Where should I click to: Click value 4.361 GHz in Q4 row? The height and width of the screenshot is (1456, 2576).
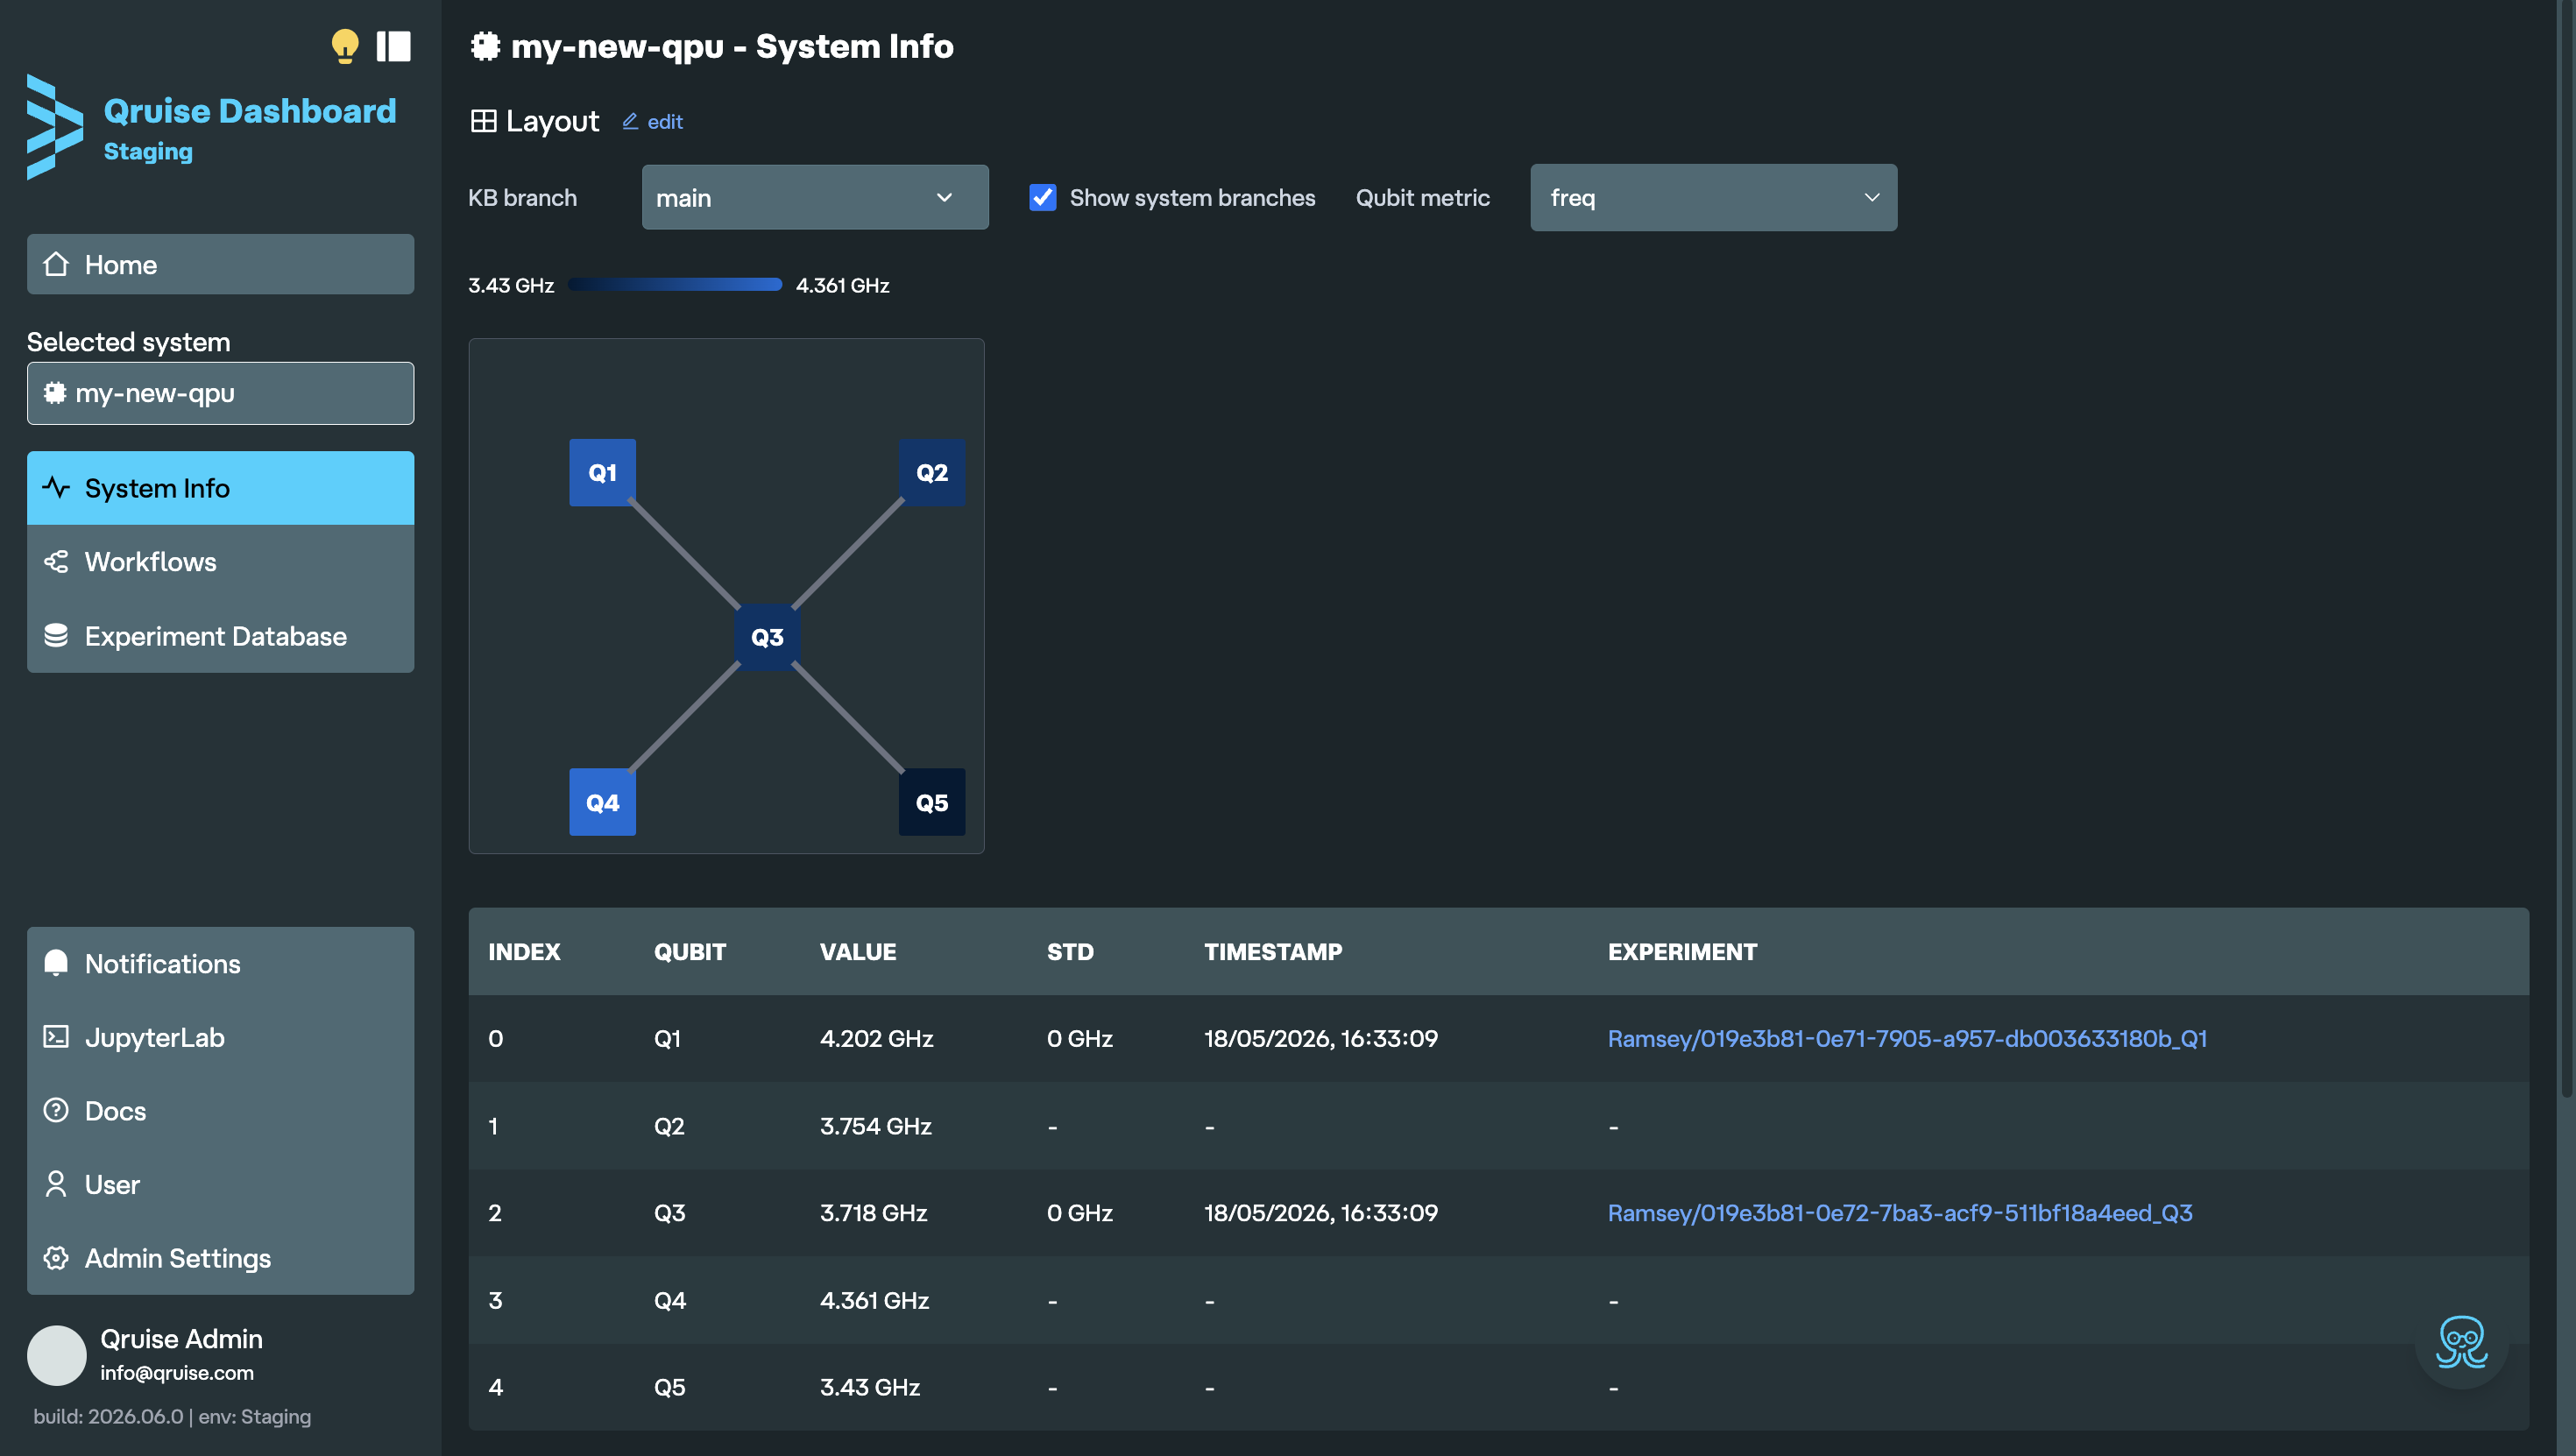tap(874, 1299)
